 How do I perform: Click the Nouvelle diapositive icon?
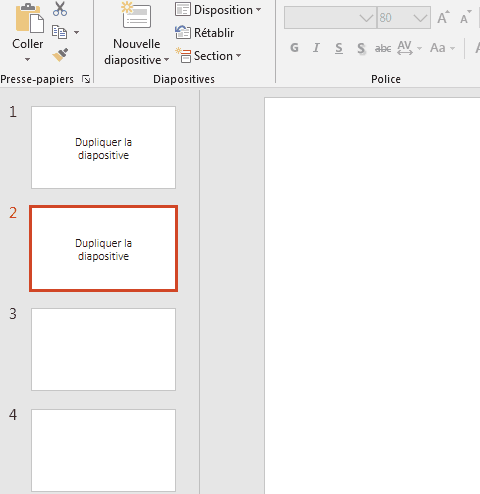click(x=136, y=15)
